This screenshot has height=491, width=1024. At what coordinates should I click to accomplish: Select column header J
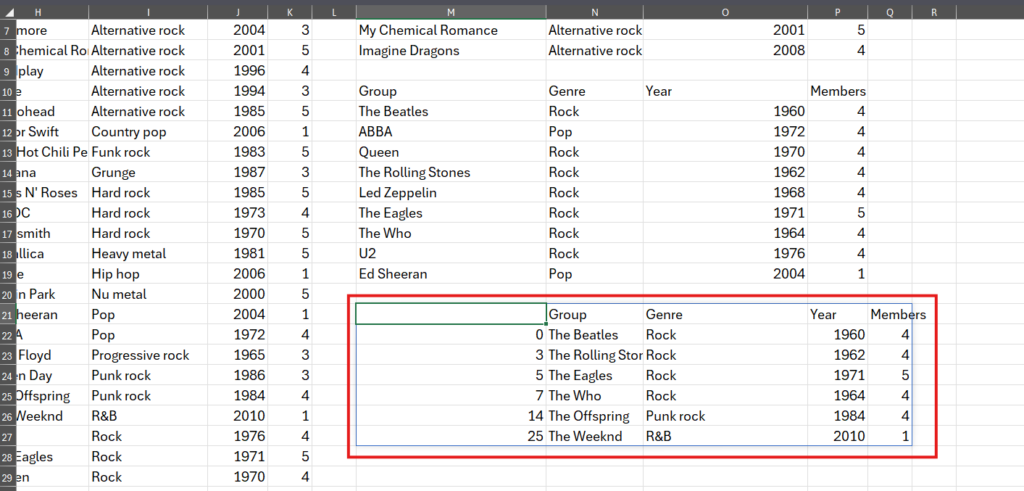[238, 12]
